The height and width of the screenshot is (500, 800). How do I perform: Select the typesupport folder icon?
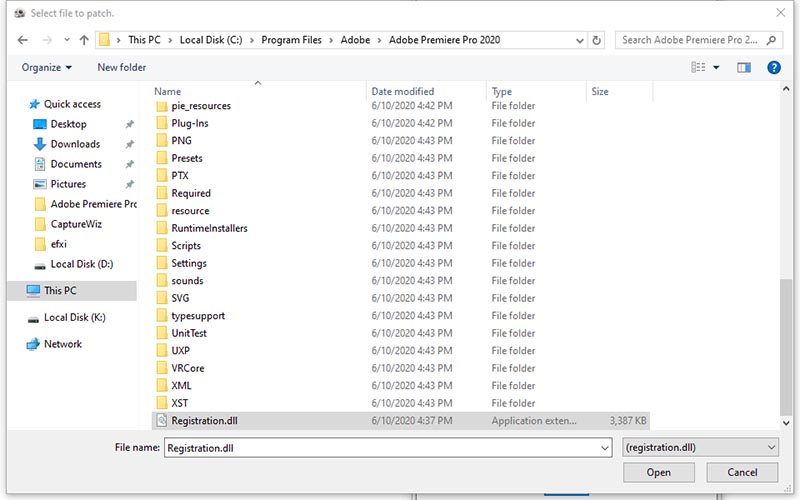pyautogui.click(x=162, y=315)
